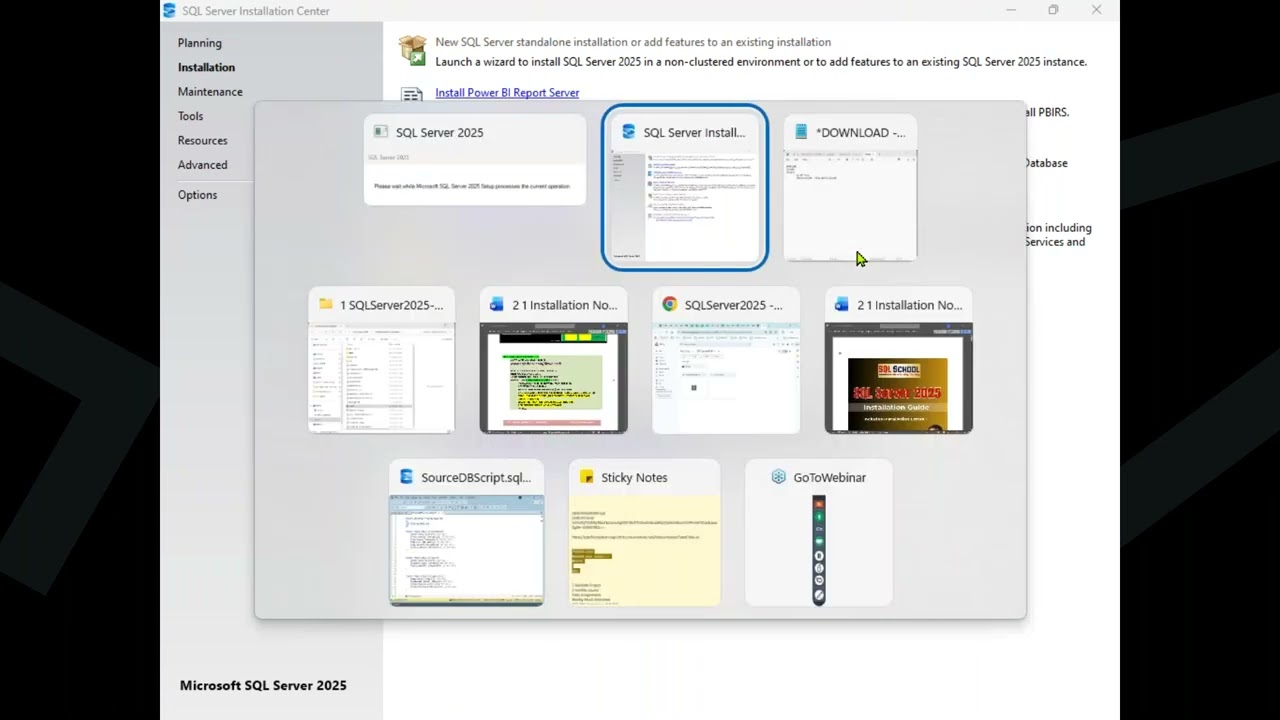Image resolution: width=1280 pixels, height=720 pixels.
Task: Click the folder icon for 1 SQLServer2025 window
Action: [325, 305]
